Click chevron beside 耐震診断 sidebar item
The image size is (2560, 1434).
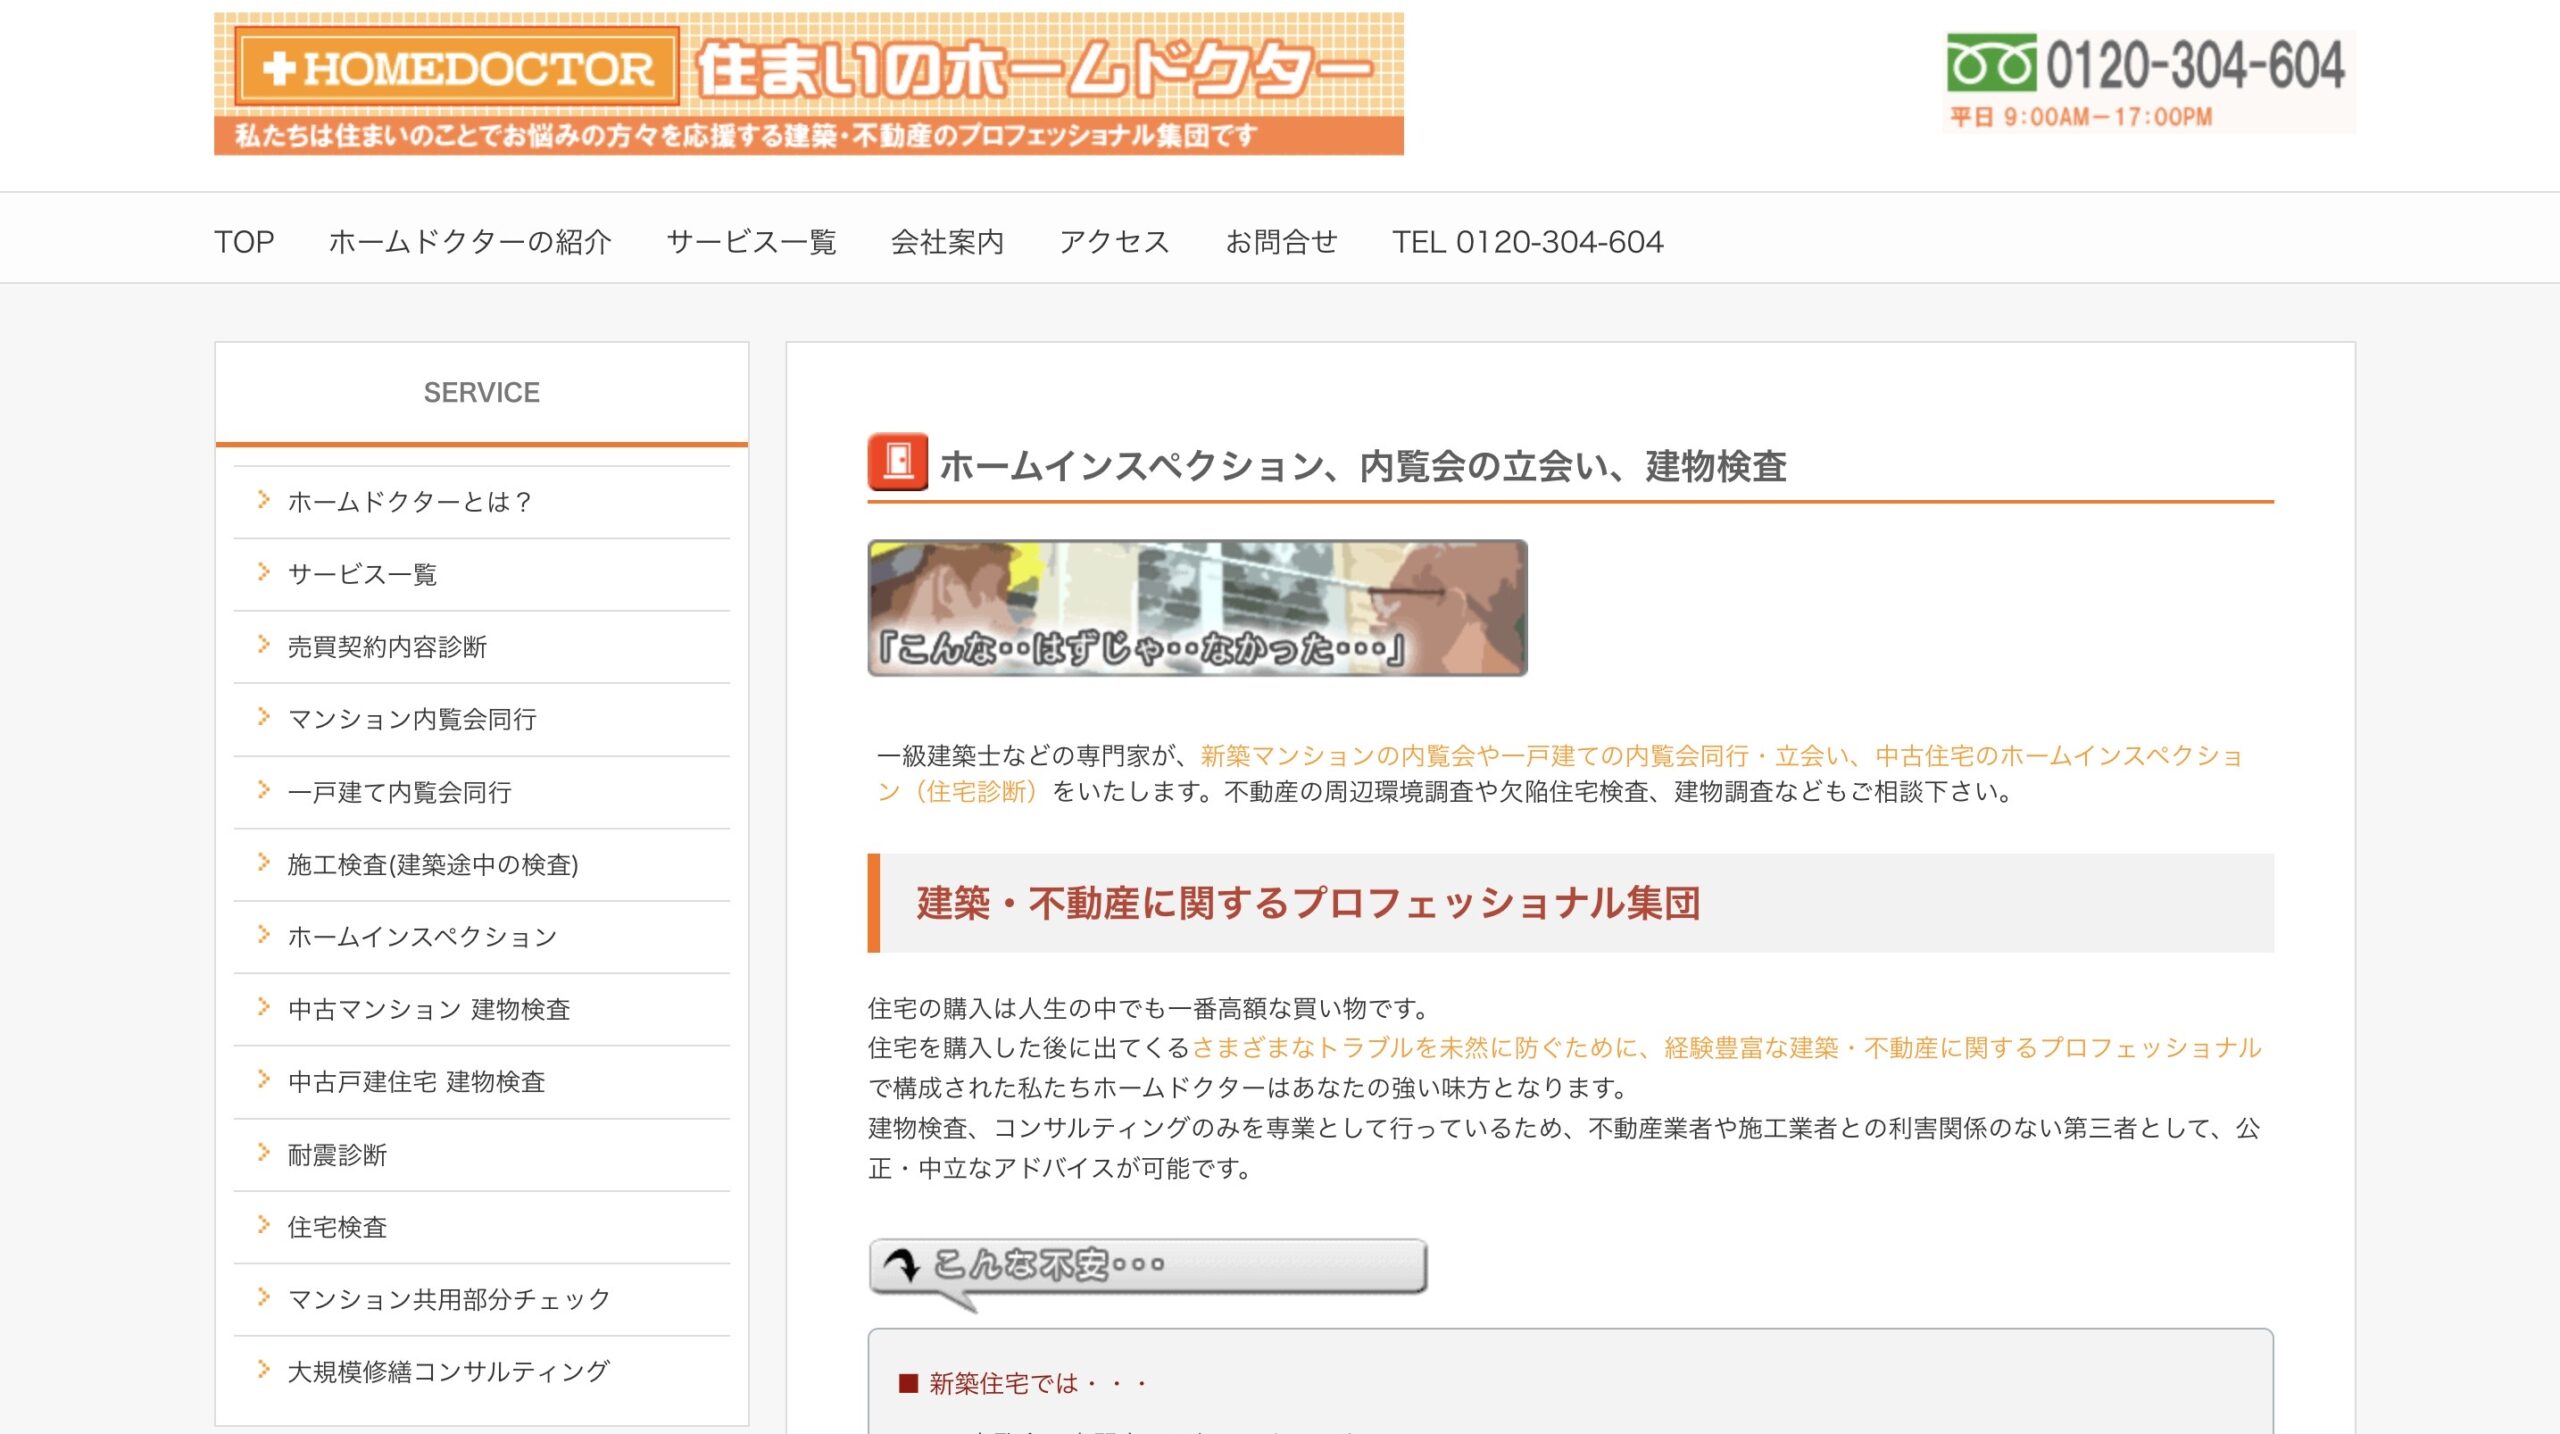pyautogui.click(x=263, y=1153)
